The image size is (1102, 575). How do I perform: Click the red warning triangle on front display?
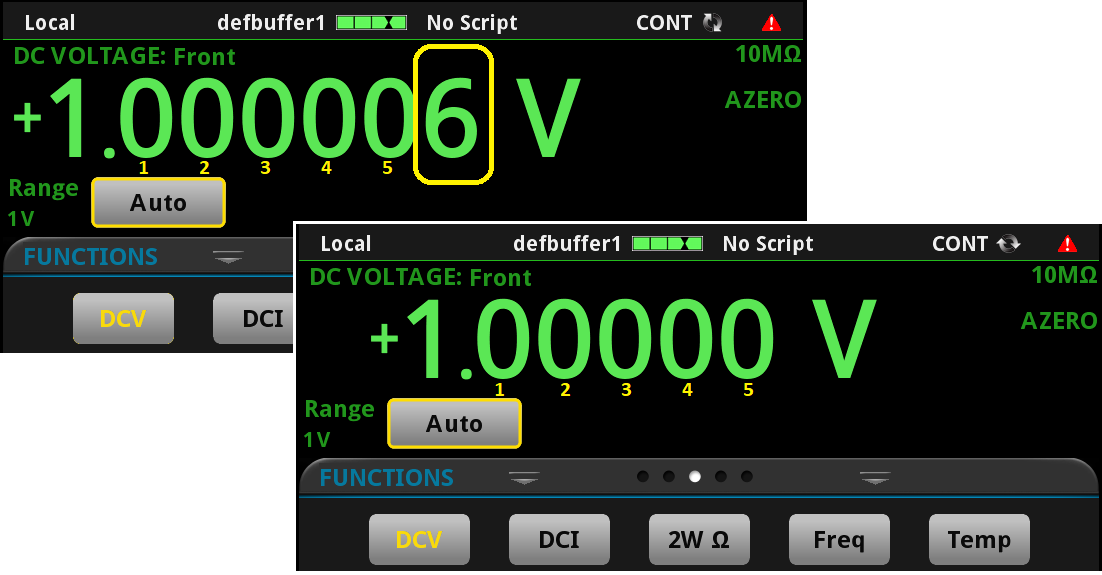(1067, 243)
